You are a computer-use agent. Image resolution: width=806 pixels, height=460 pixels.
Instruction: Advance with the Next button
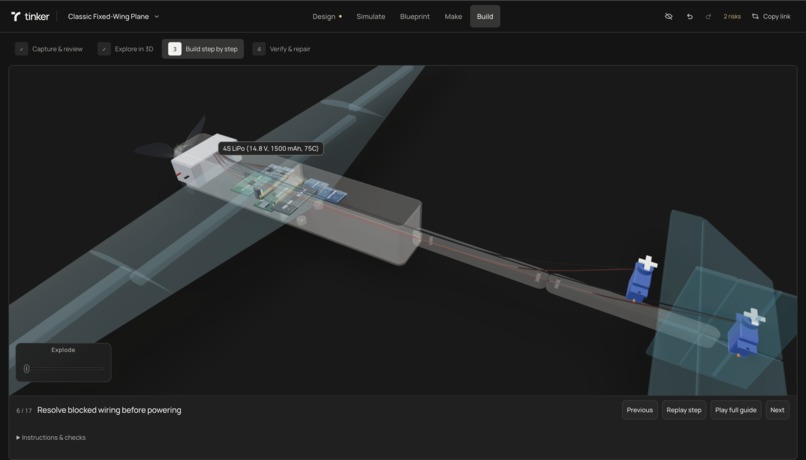click(x=777, y=410)
